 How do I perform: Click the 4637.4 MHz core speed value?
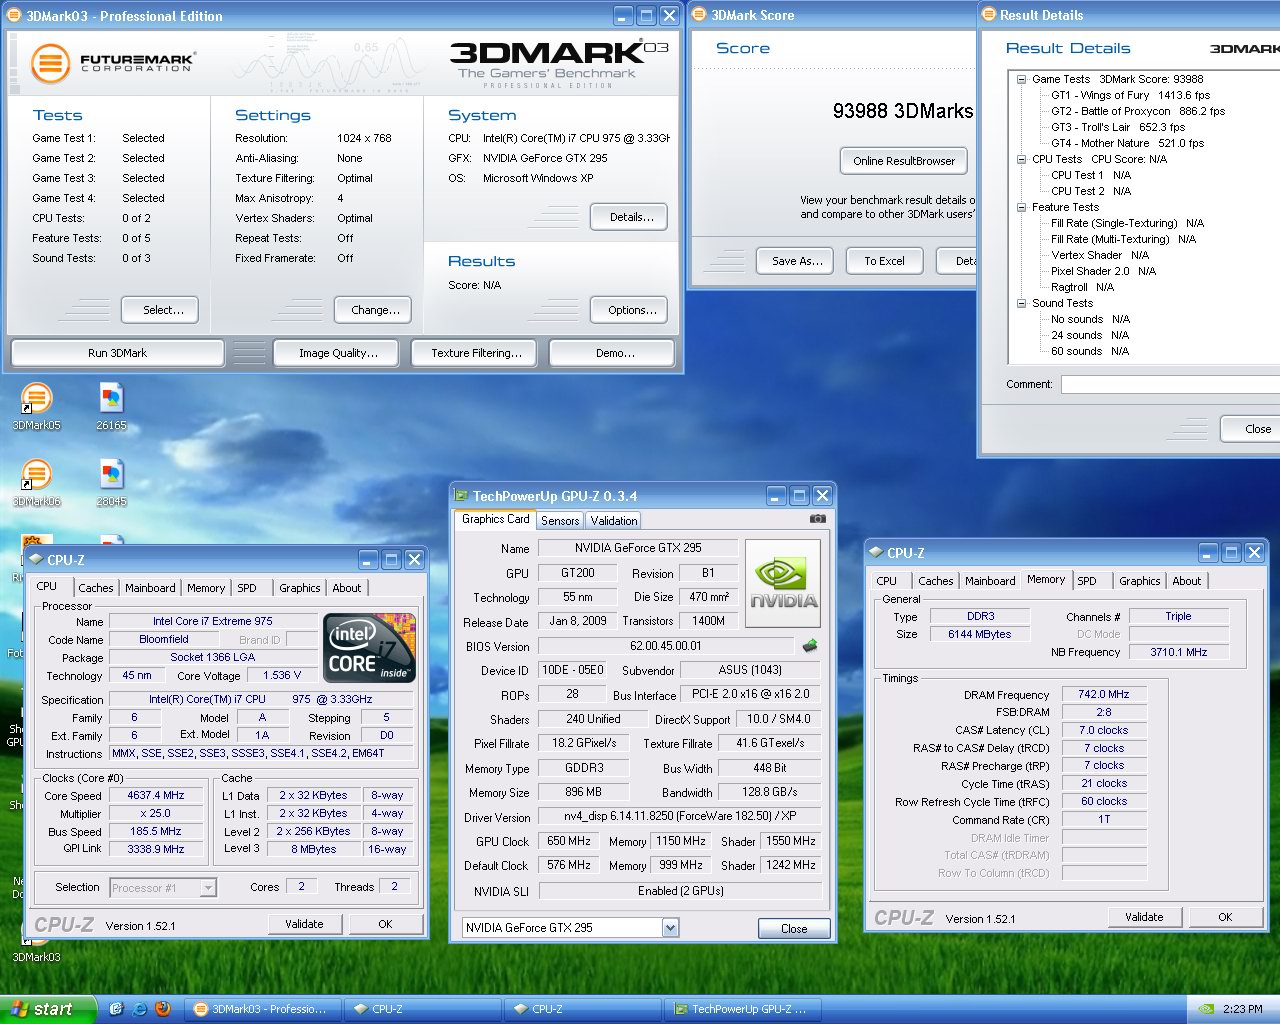(156, 796)
